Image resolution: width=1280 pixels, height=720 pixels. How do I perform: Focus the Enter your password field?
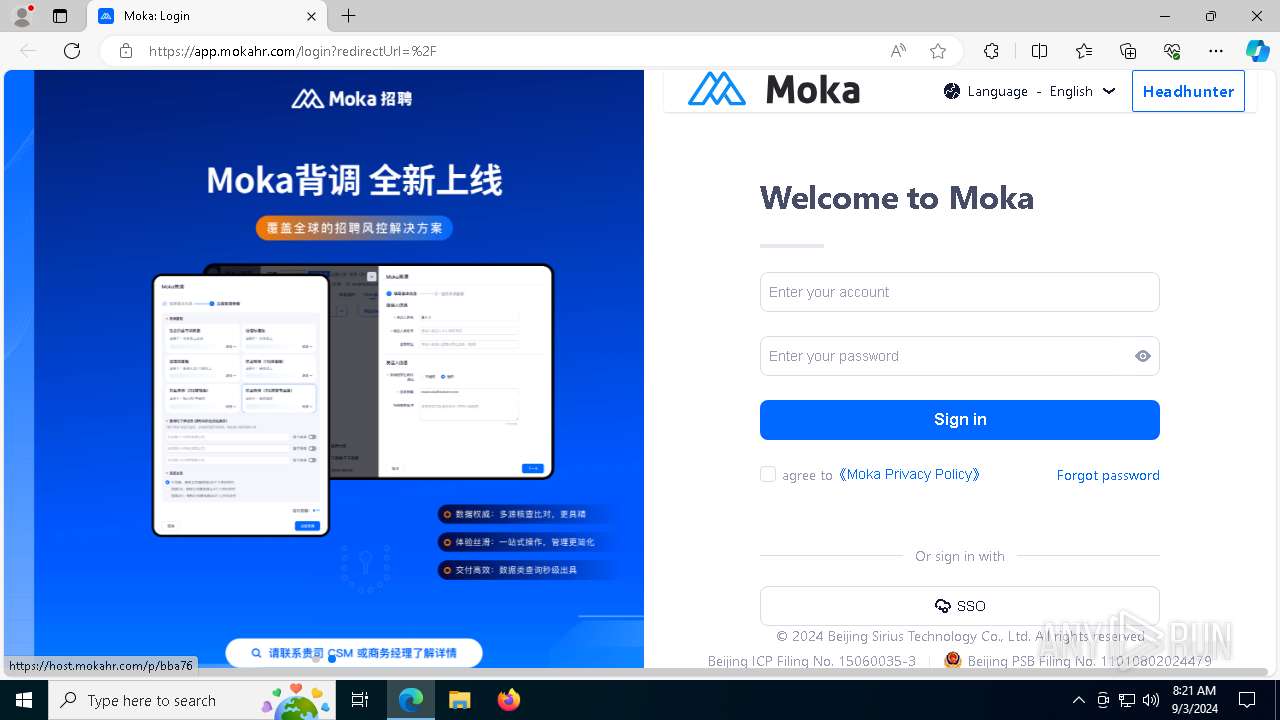tap(945, 356)
